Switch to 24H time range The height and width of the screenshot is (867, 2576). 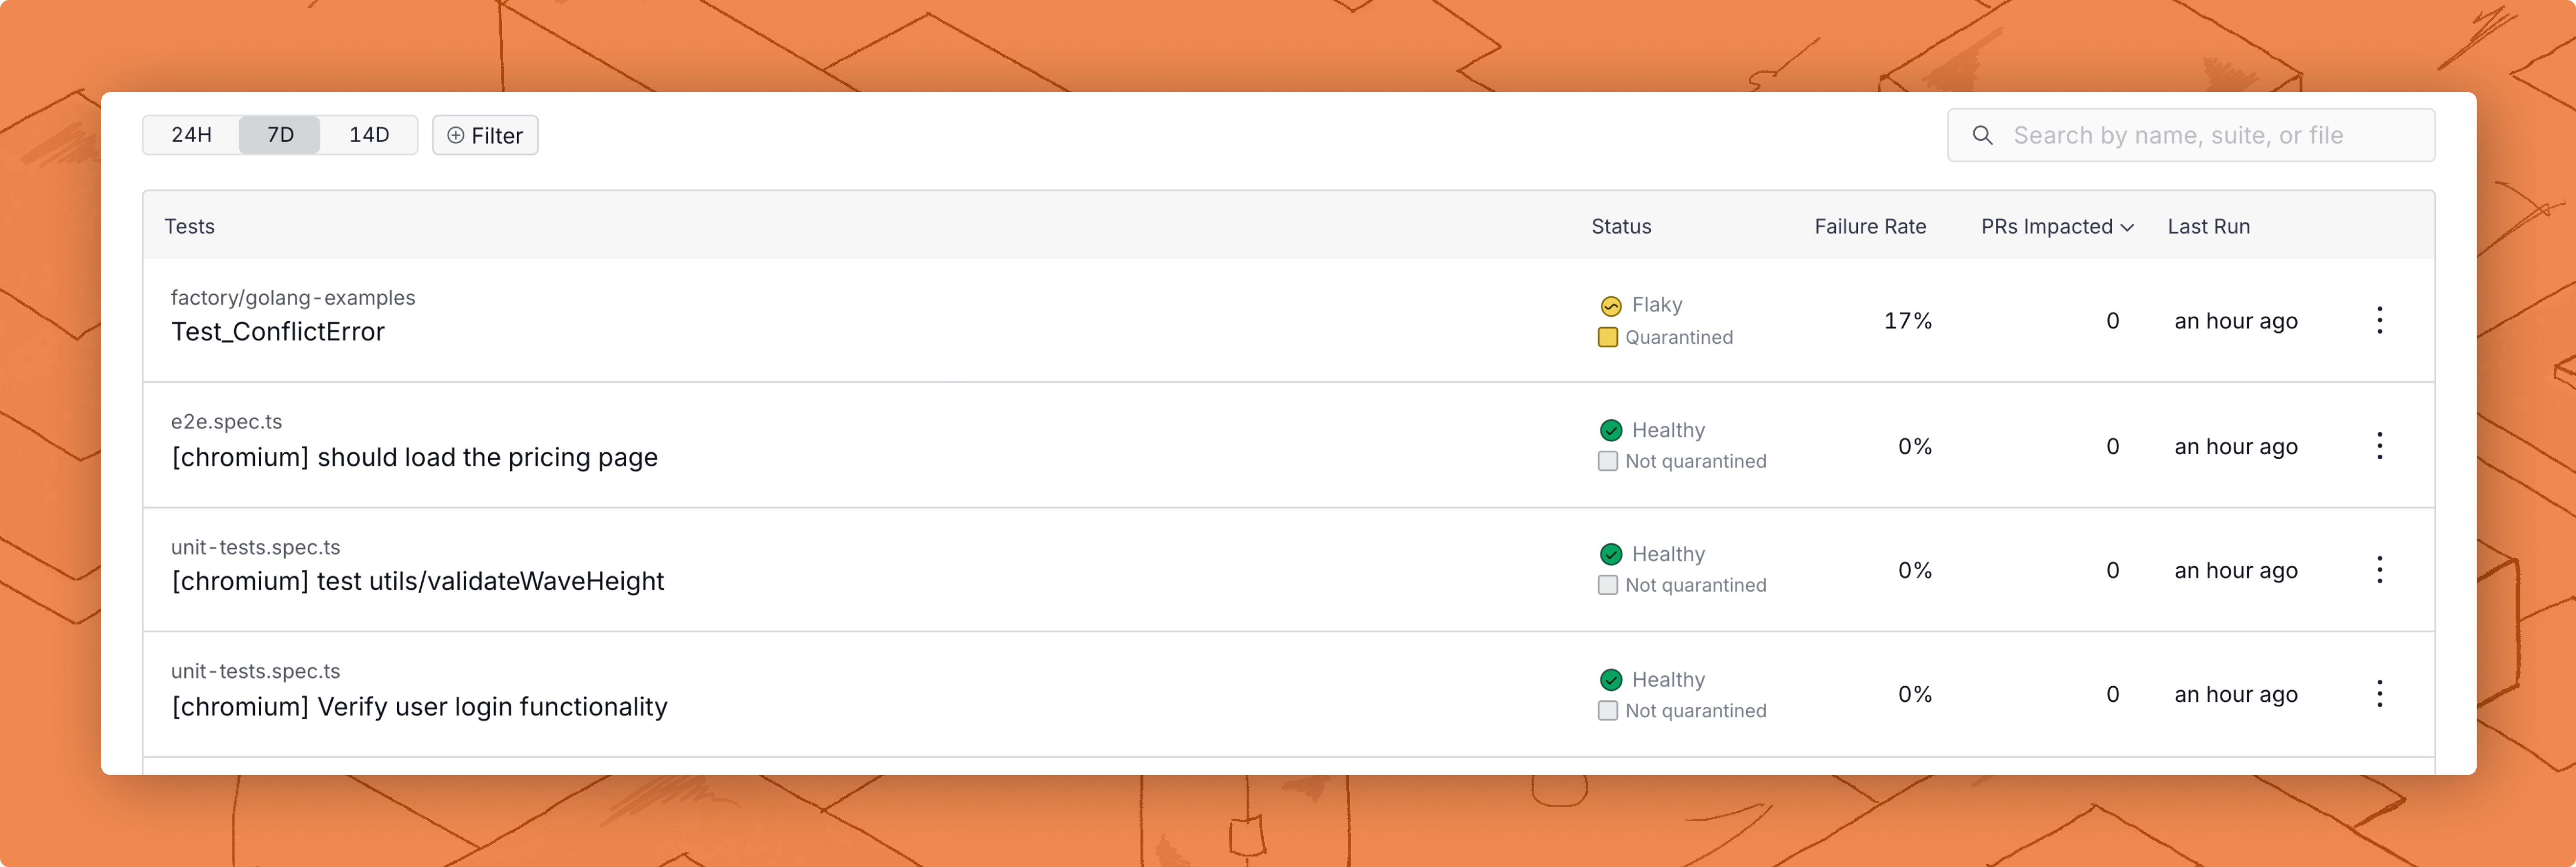pyautogui.click(x=191, y=135)
